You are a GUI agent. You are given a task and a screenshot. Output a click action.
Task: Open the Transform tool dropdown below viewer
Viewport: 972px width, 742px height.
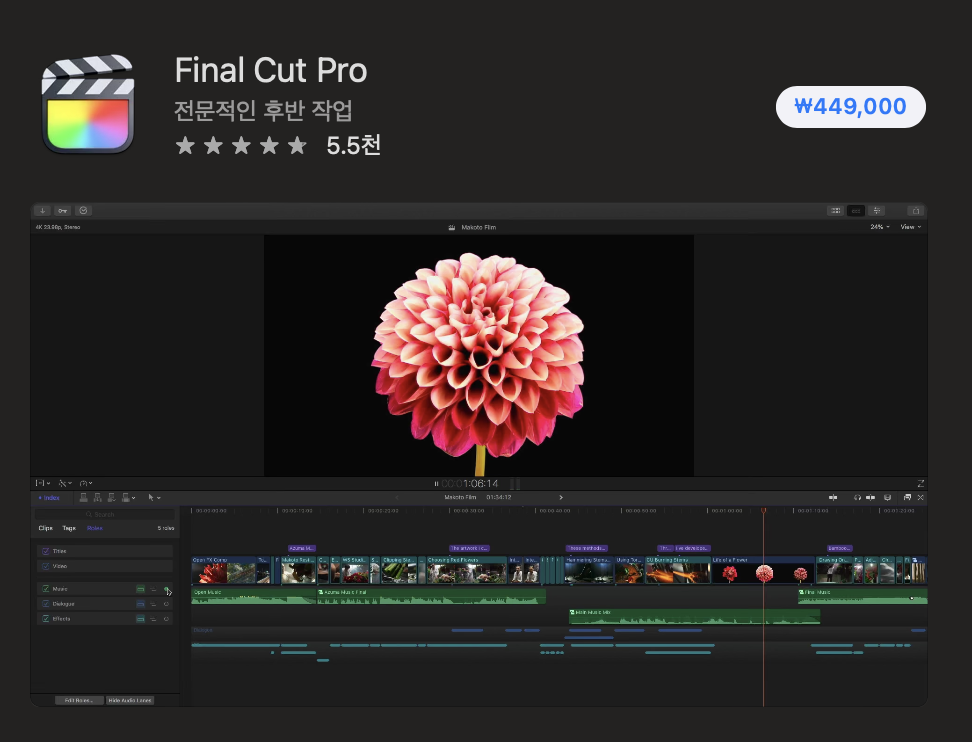[43, 483]
